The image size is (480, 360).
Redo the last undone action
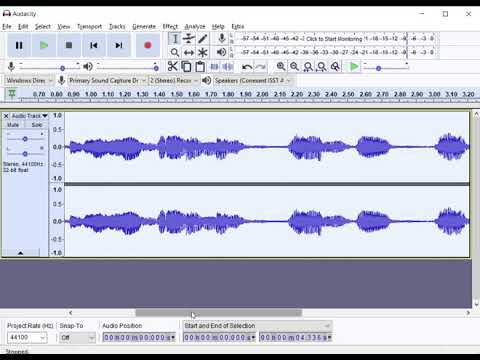click(x=261, y=67)
